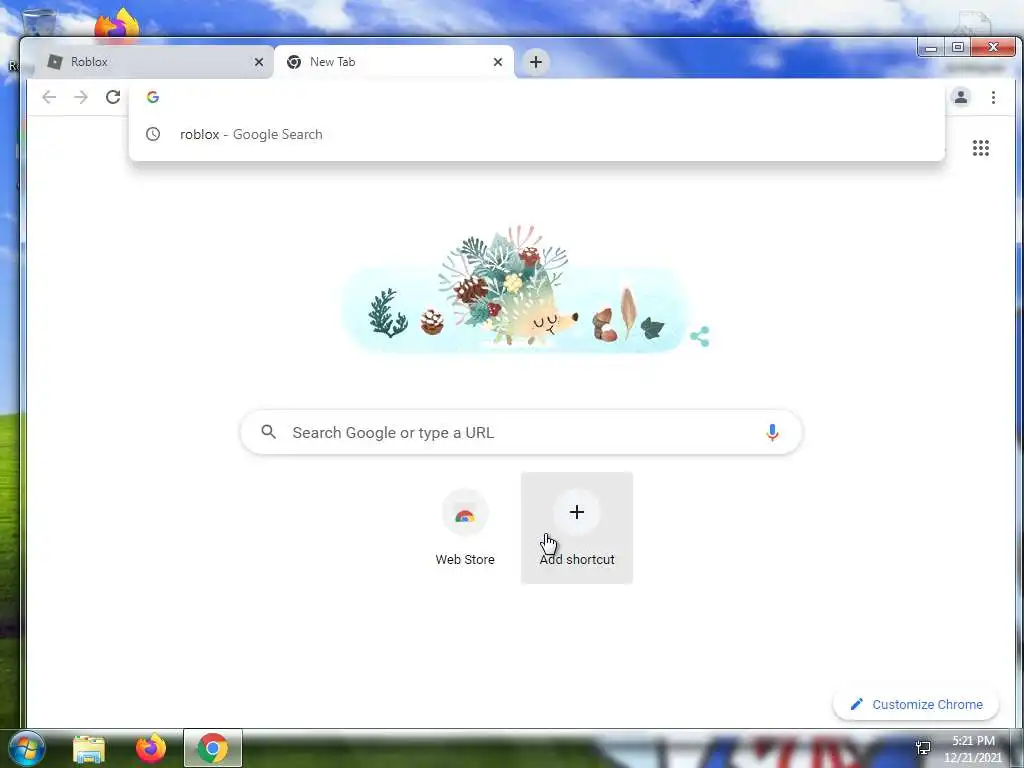Click the magnifier icon in search box

coord(268,432)
